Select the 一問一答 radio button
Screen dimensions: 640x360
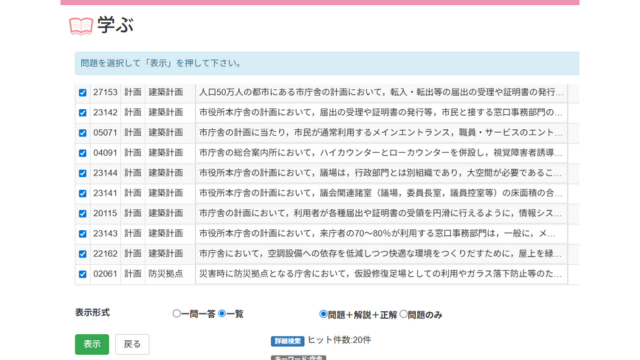[x=176, y=313]
